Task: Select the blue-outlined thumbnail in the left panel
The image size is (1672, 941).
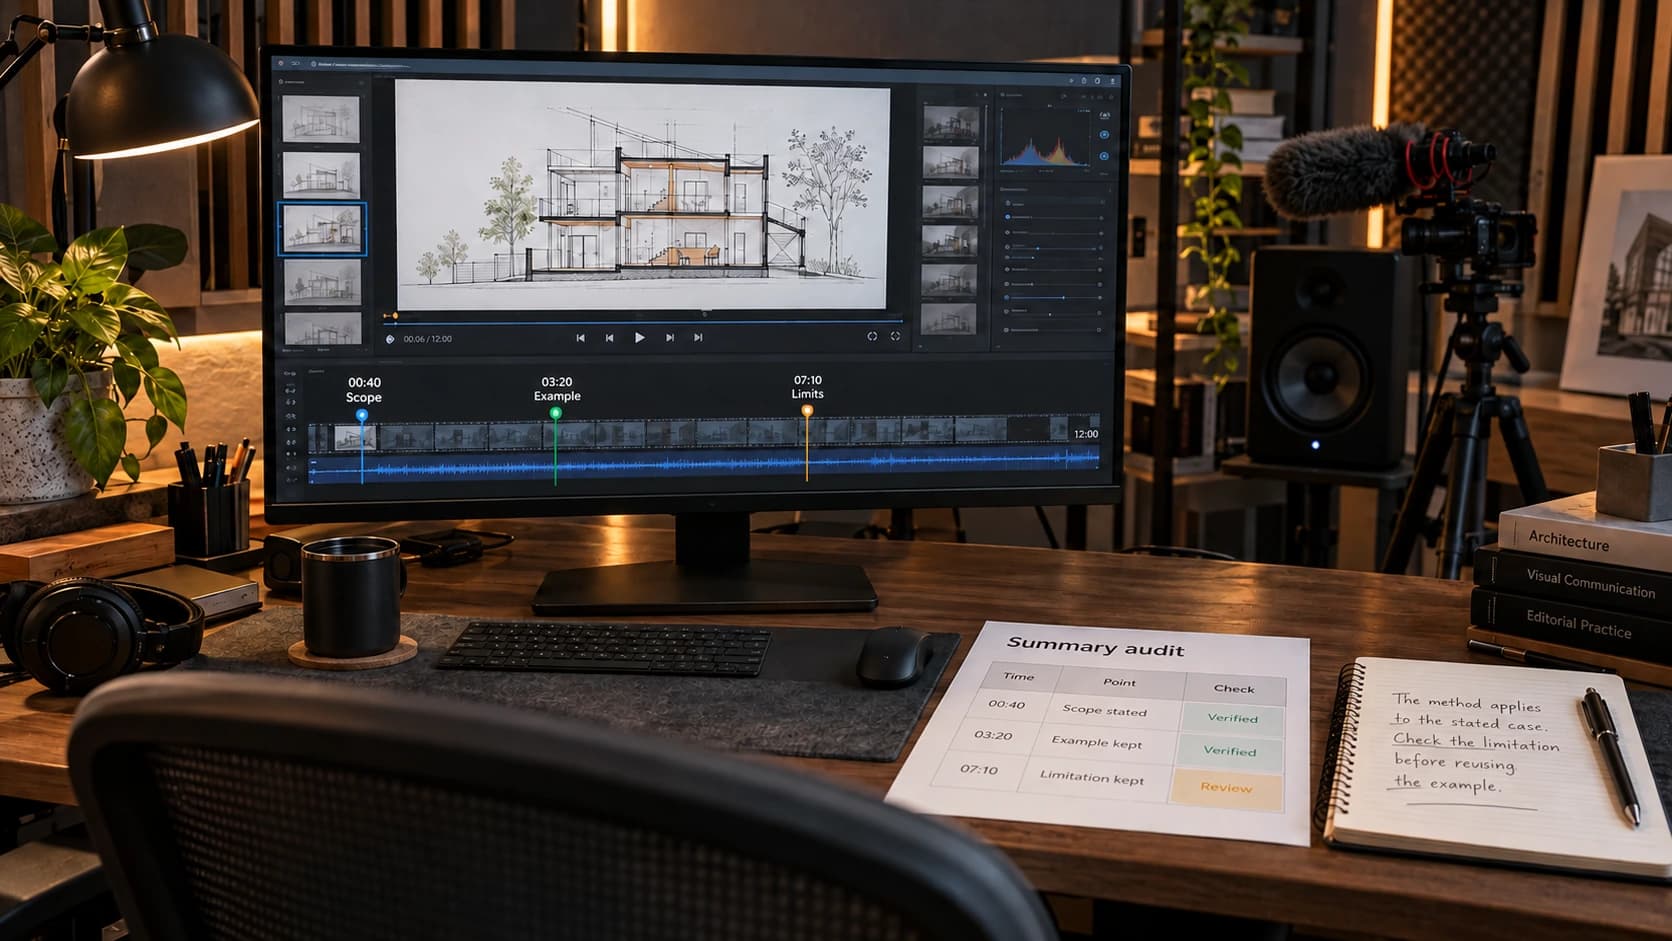Action: [x=322, y=229]
